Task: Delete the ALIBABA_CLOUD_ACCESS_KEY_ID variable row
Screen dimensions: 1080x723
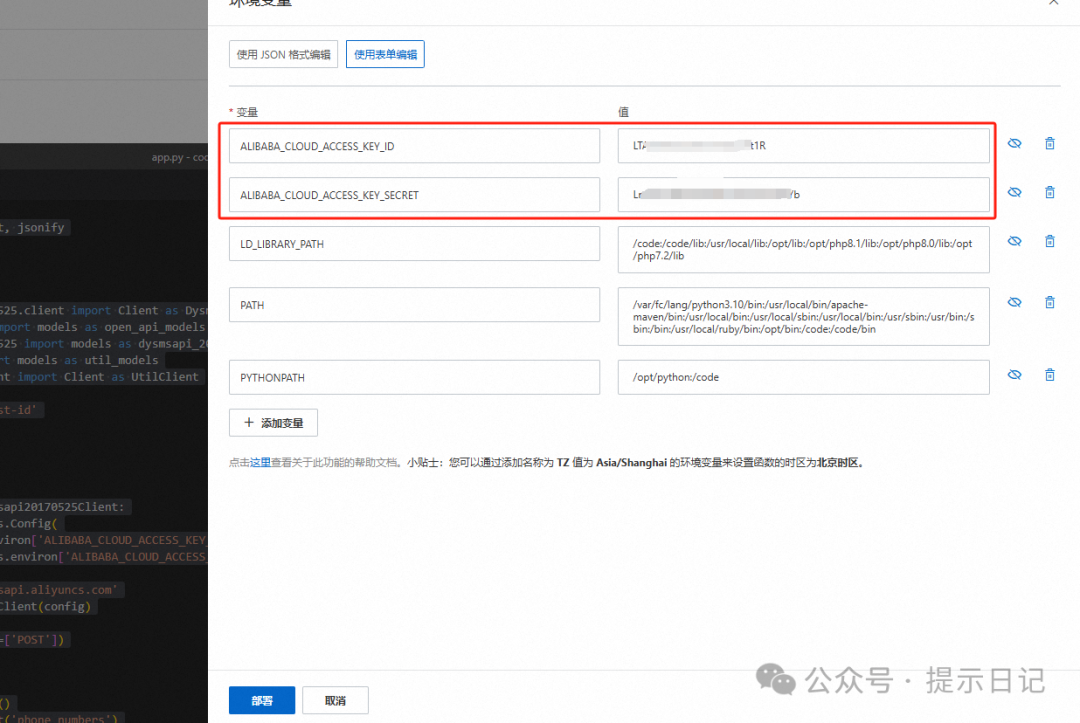Action: [1049, 144]
